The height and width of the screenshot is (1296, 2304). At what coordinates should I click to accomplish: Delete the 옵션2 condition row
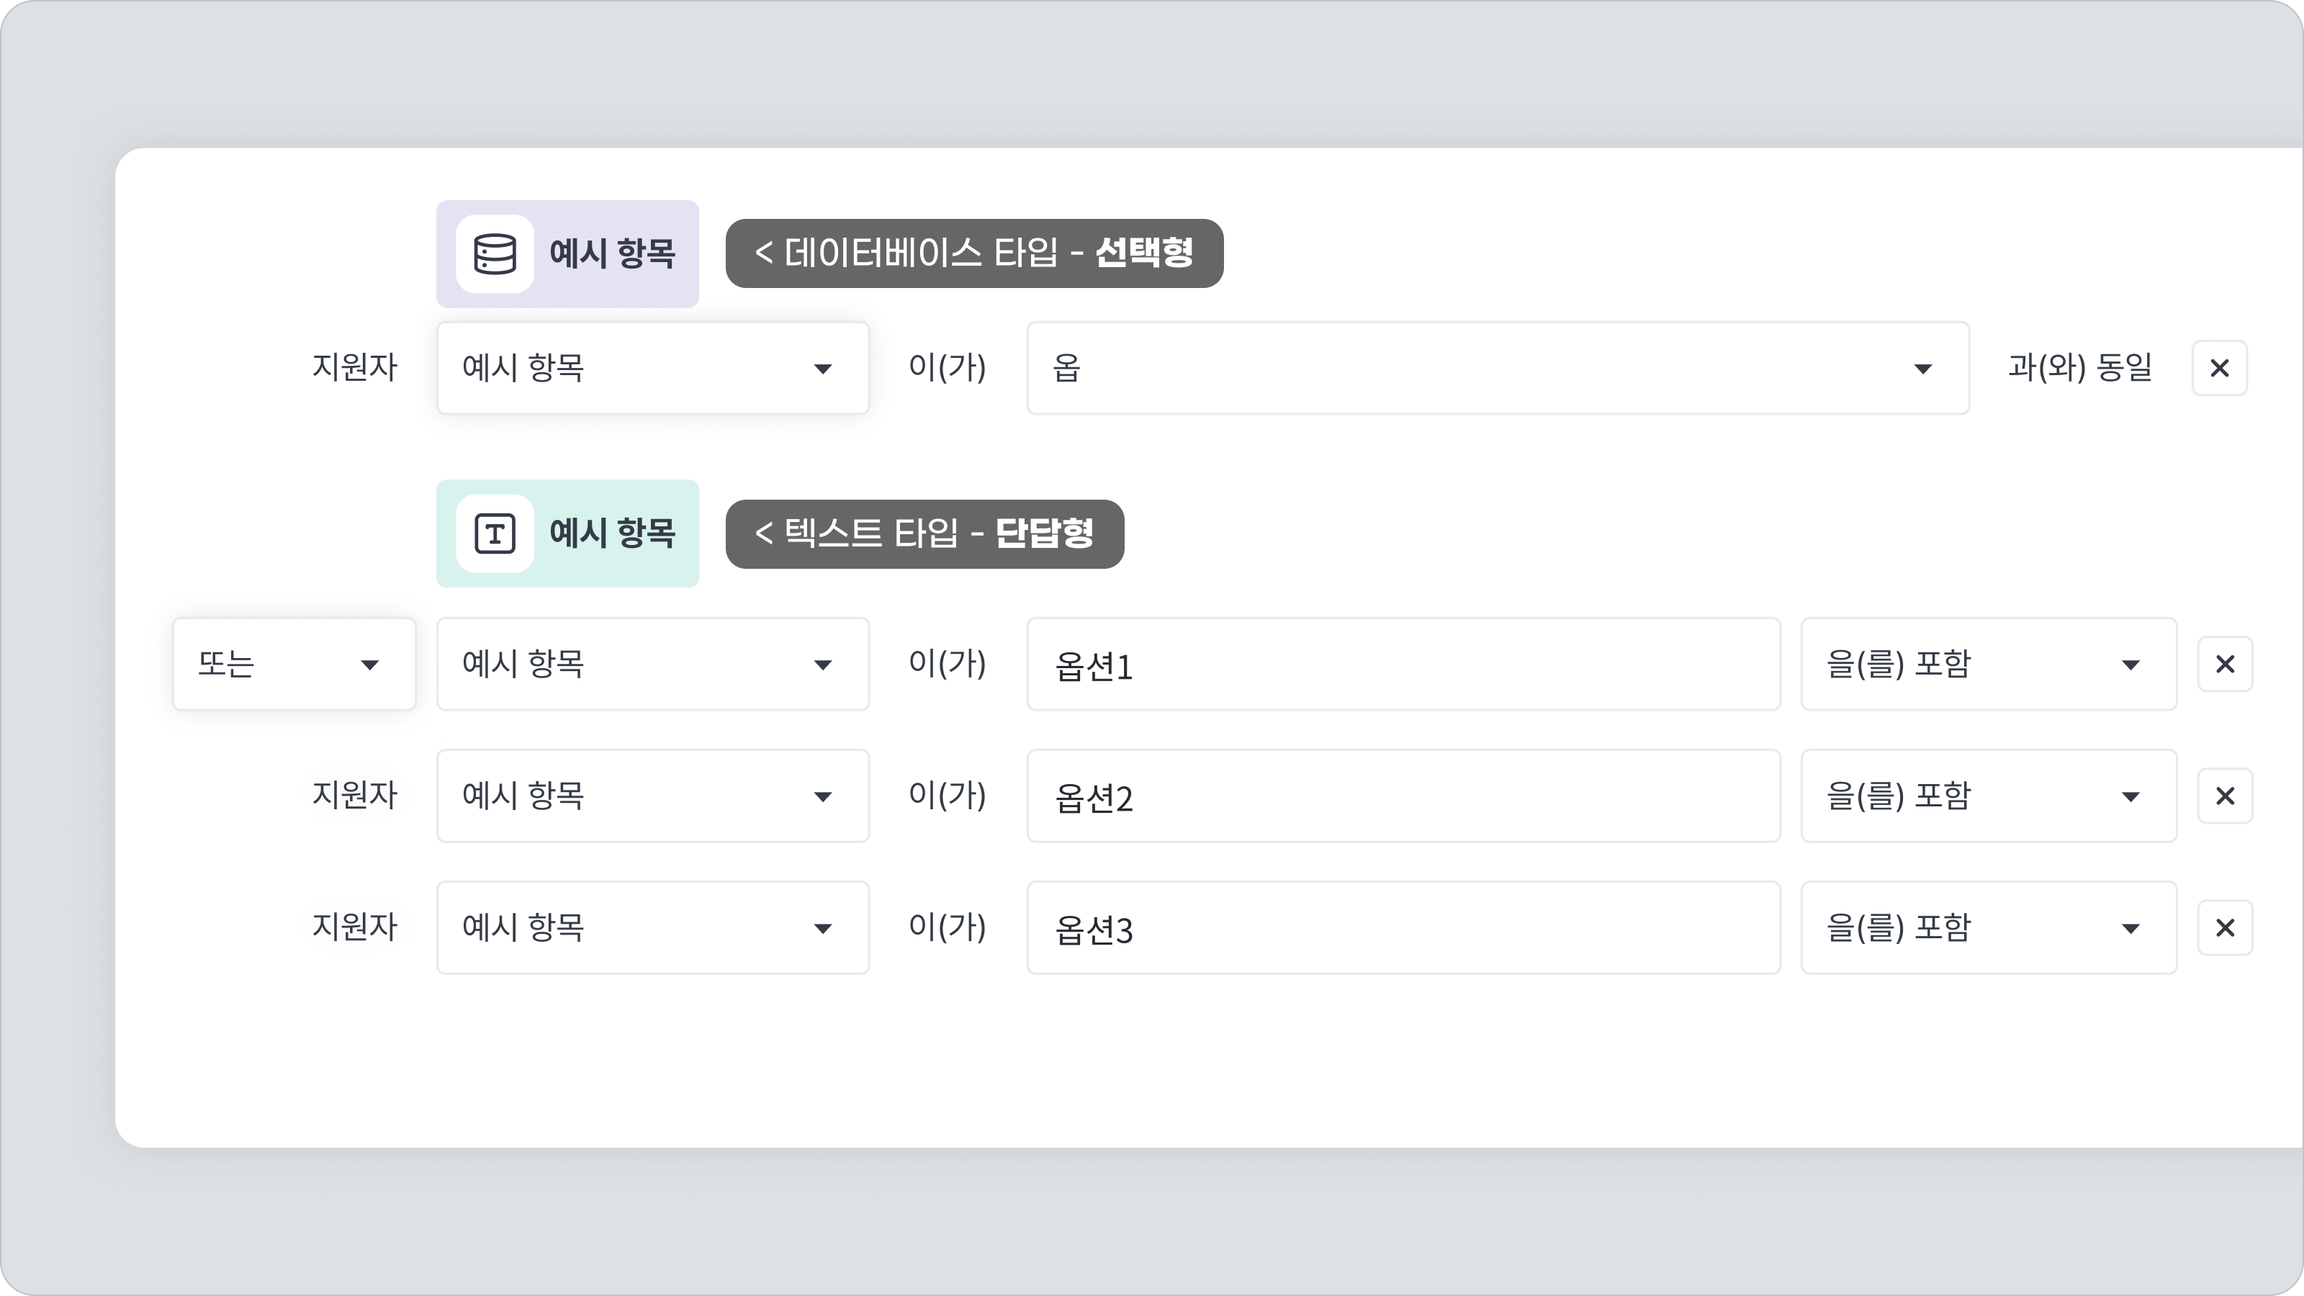tap(2225, 796)
